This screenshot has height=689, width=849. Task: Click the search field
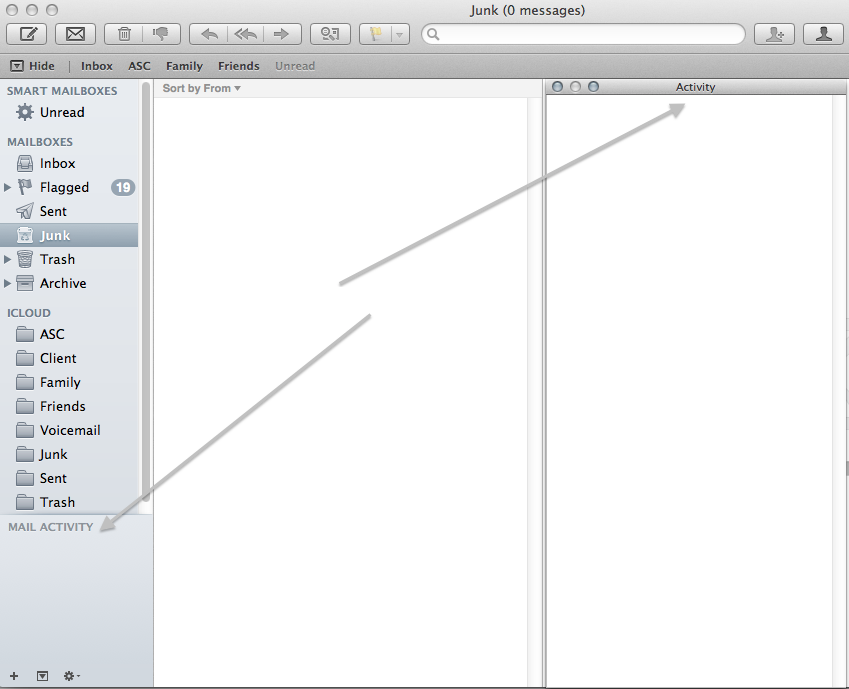click(583, 34)
